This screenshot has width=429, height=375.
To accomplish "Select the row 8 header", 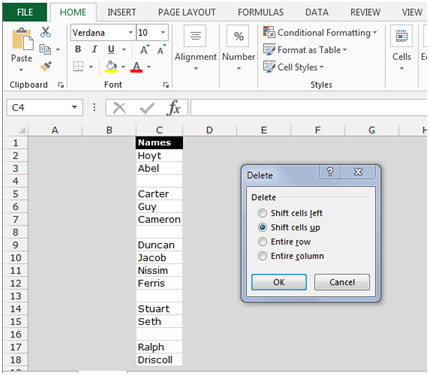I will pyautogui.click(x=15, y=232).
